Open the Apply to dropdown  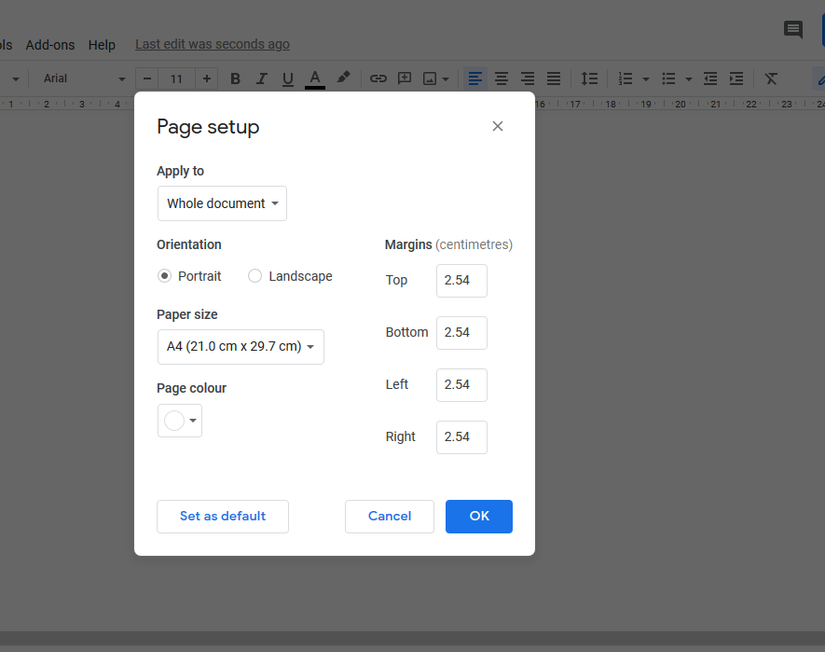(x=221, y=203)
